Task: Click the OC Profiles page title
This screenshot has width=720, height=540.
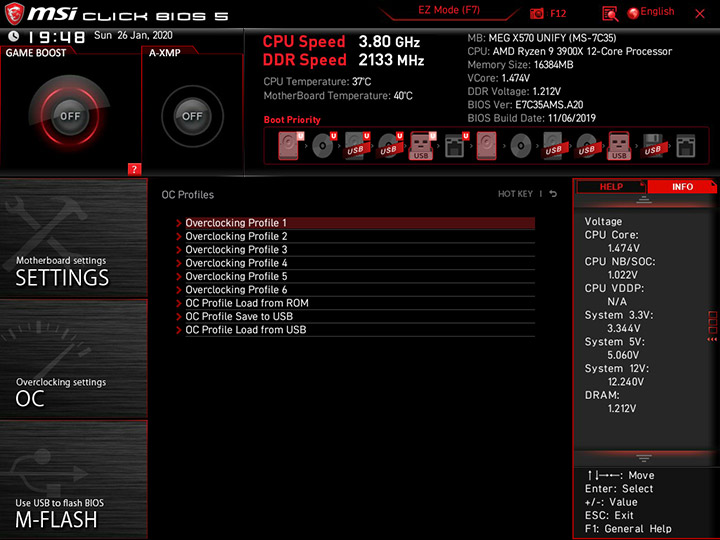Action: [x=187, y=195]
